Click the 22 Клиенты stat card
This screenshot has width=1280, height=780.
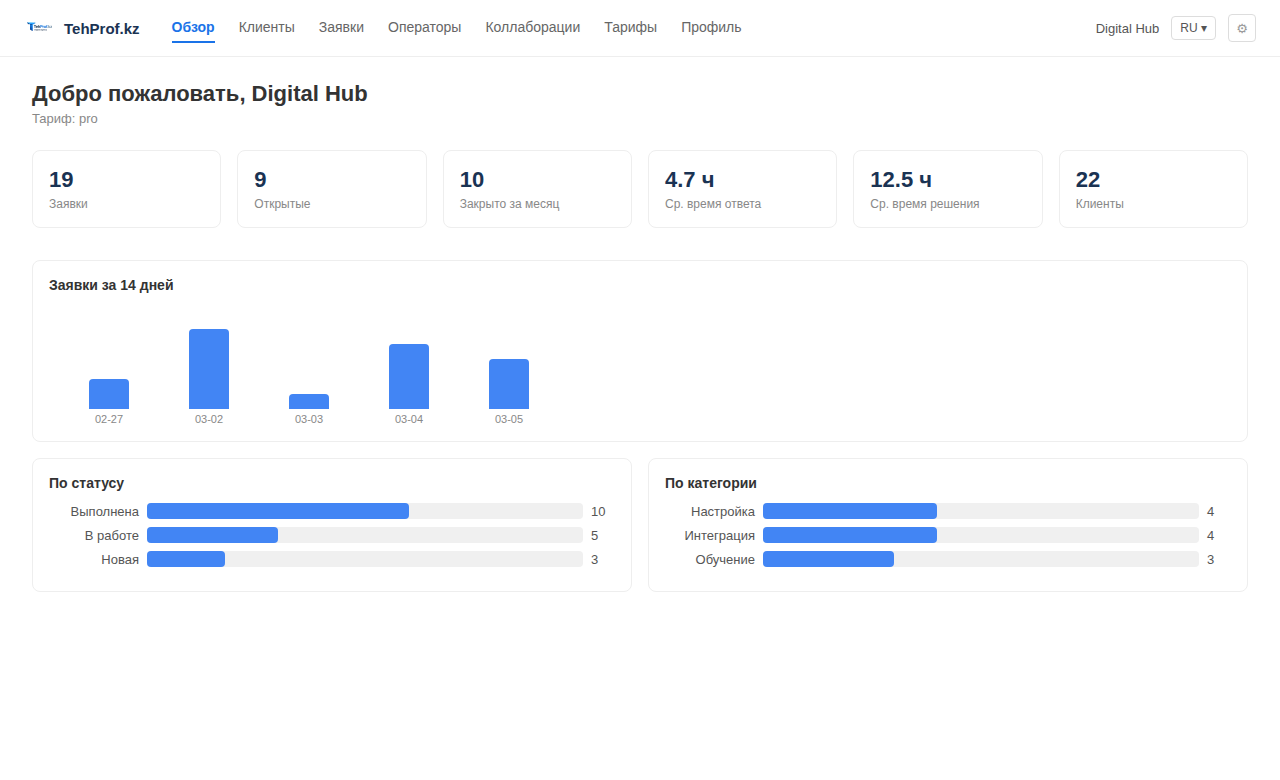(x=1152, y=189)
